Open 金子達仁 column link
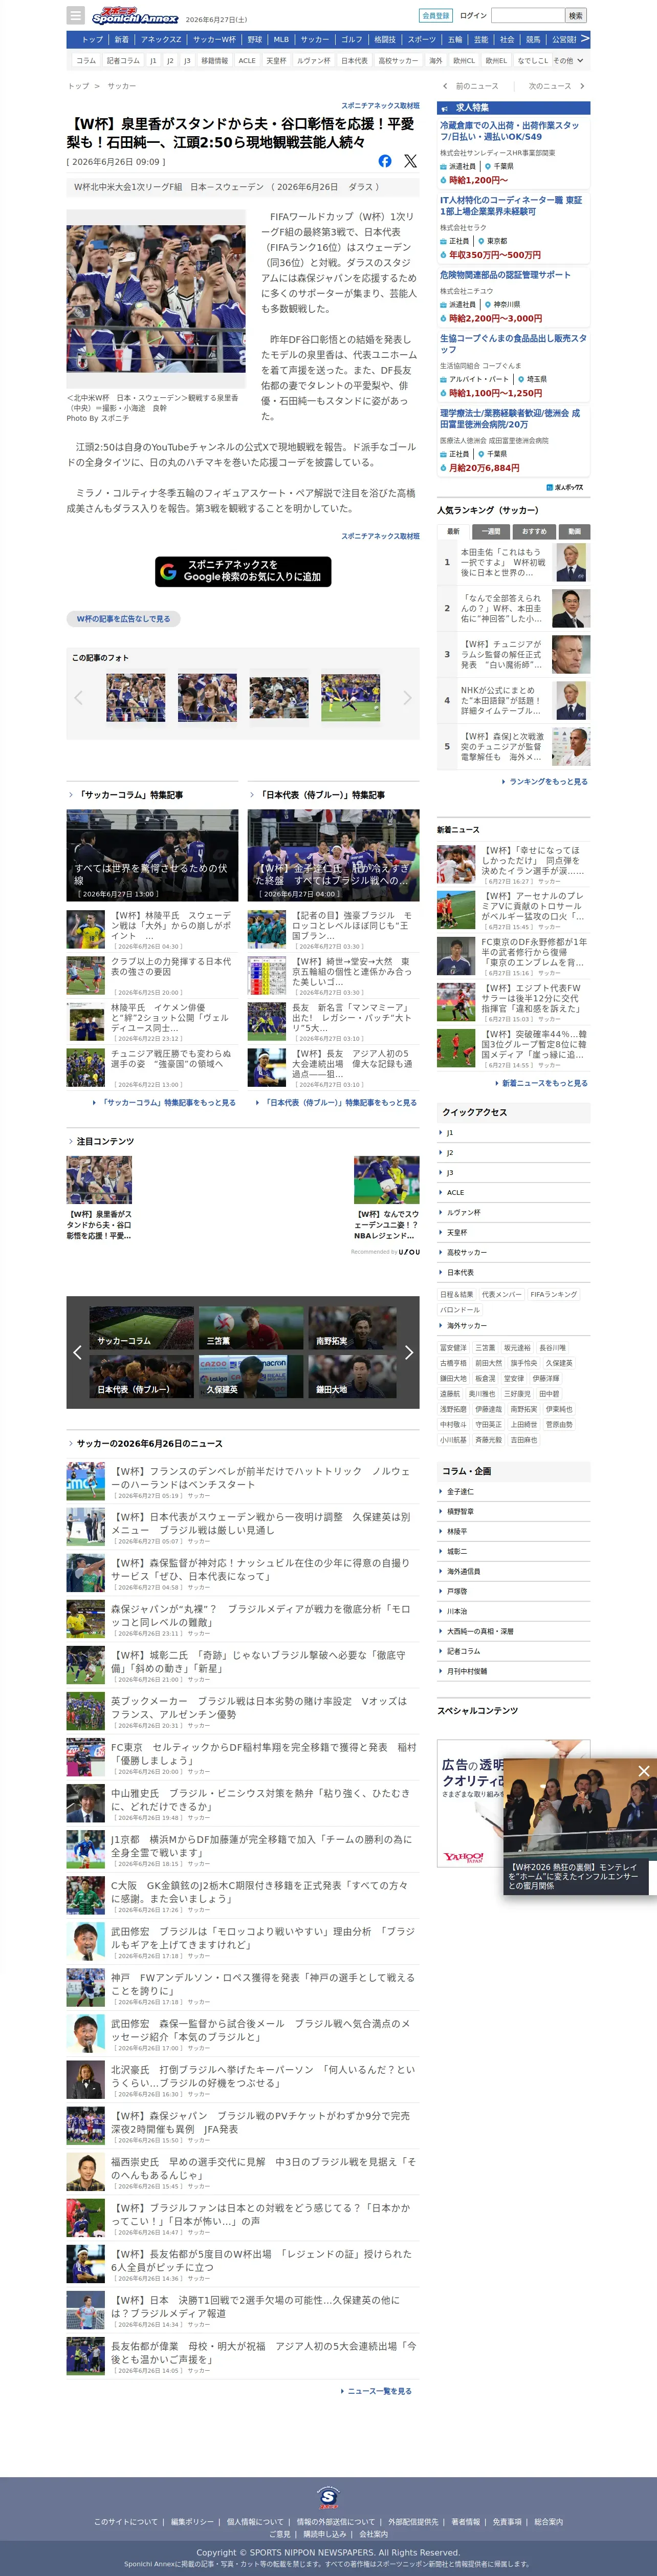Screen dimensions: 657x2576 coord(460,1491)
